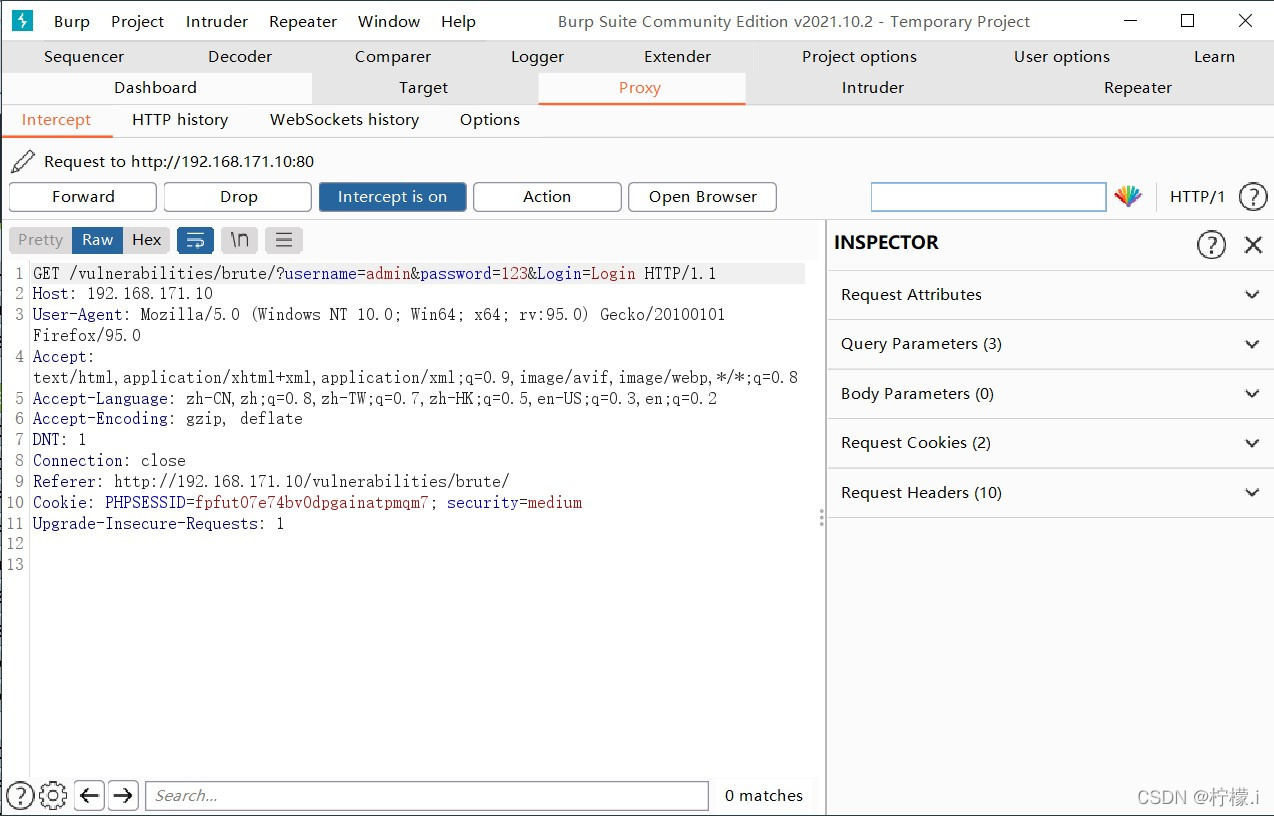Open search settings gear icon
1274x816 pixels.
pos(53,796)
